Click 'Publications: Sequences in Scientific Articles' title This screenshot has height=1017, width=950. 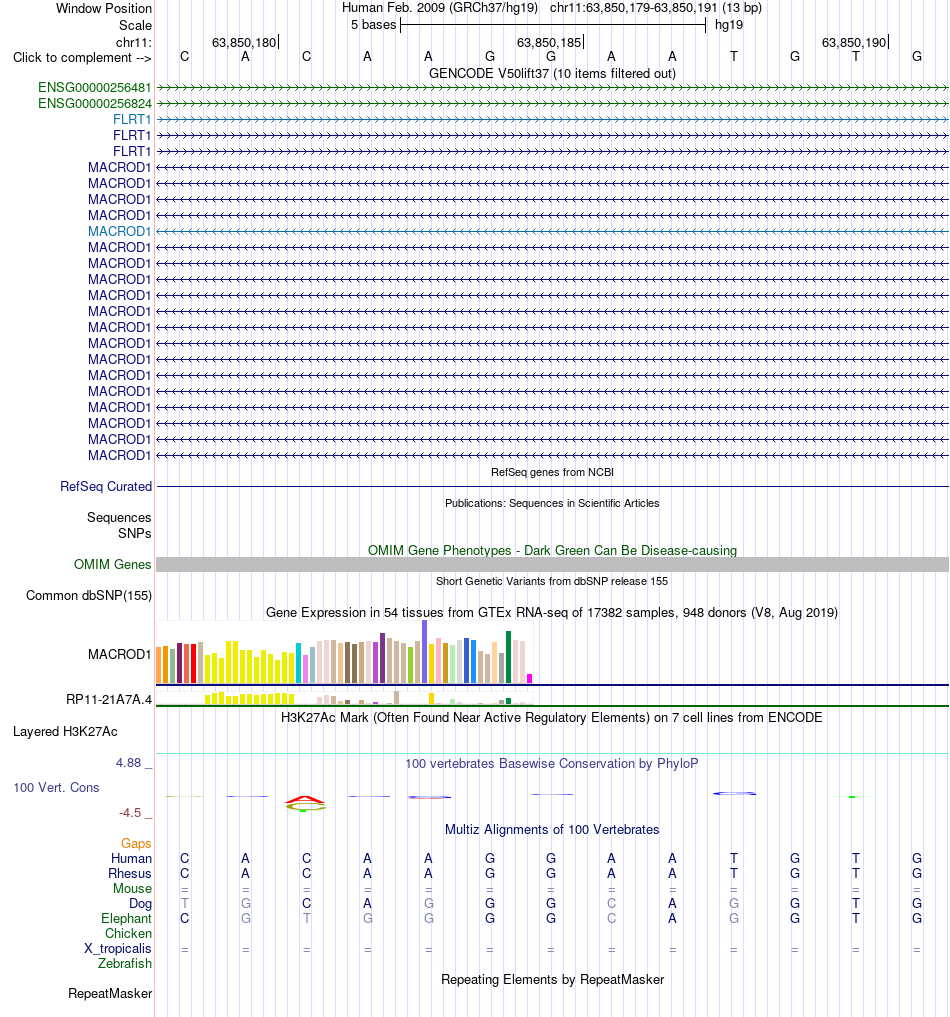click(x=552, y=503)
